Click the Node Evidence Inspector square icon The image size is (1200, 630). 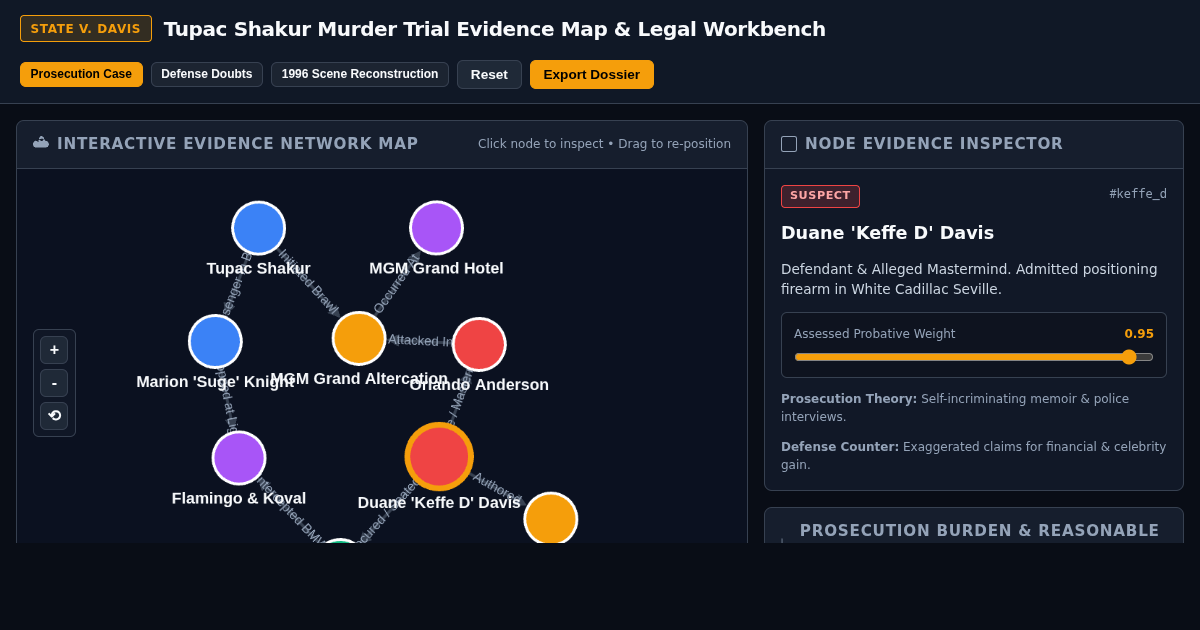789,144
